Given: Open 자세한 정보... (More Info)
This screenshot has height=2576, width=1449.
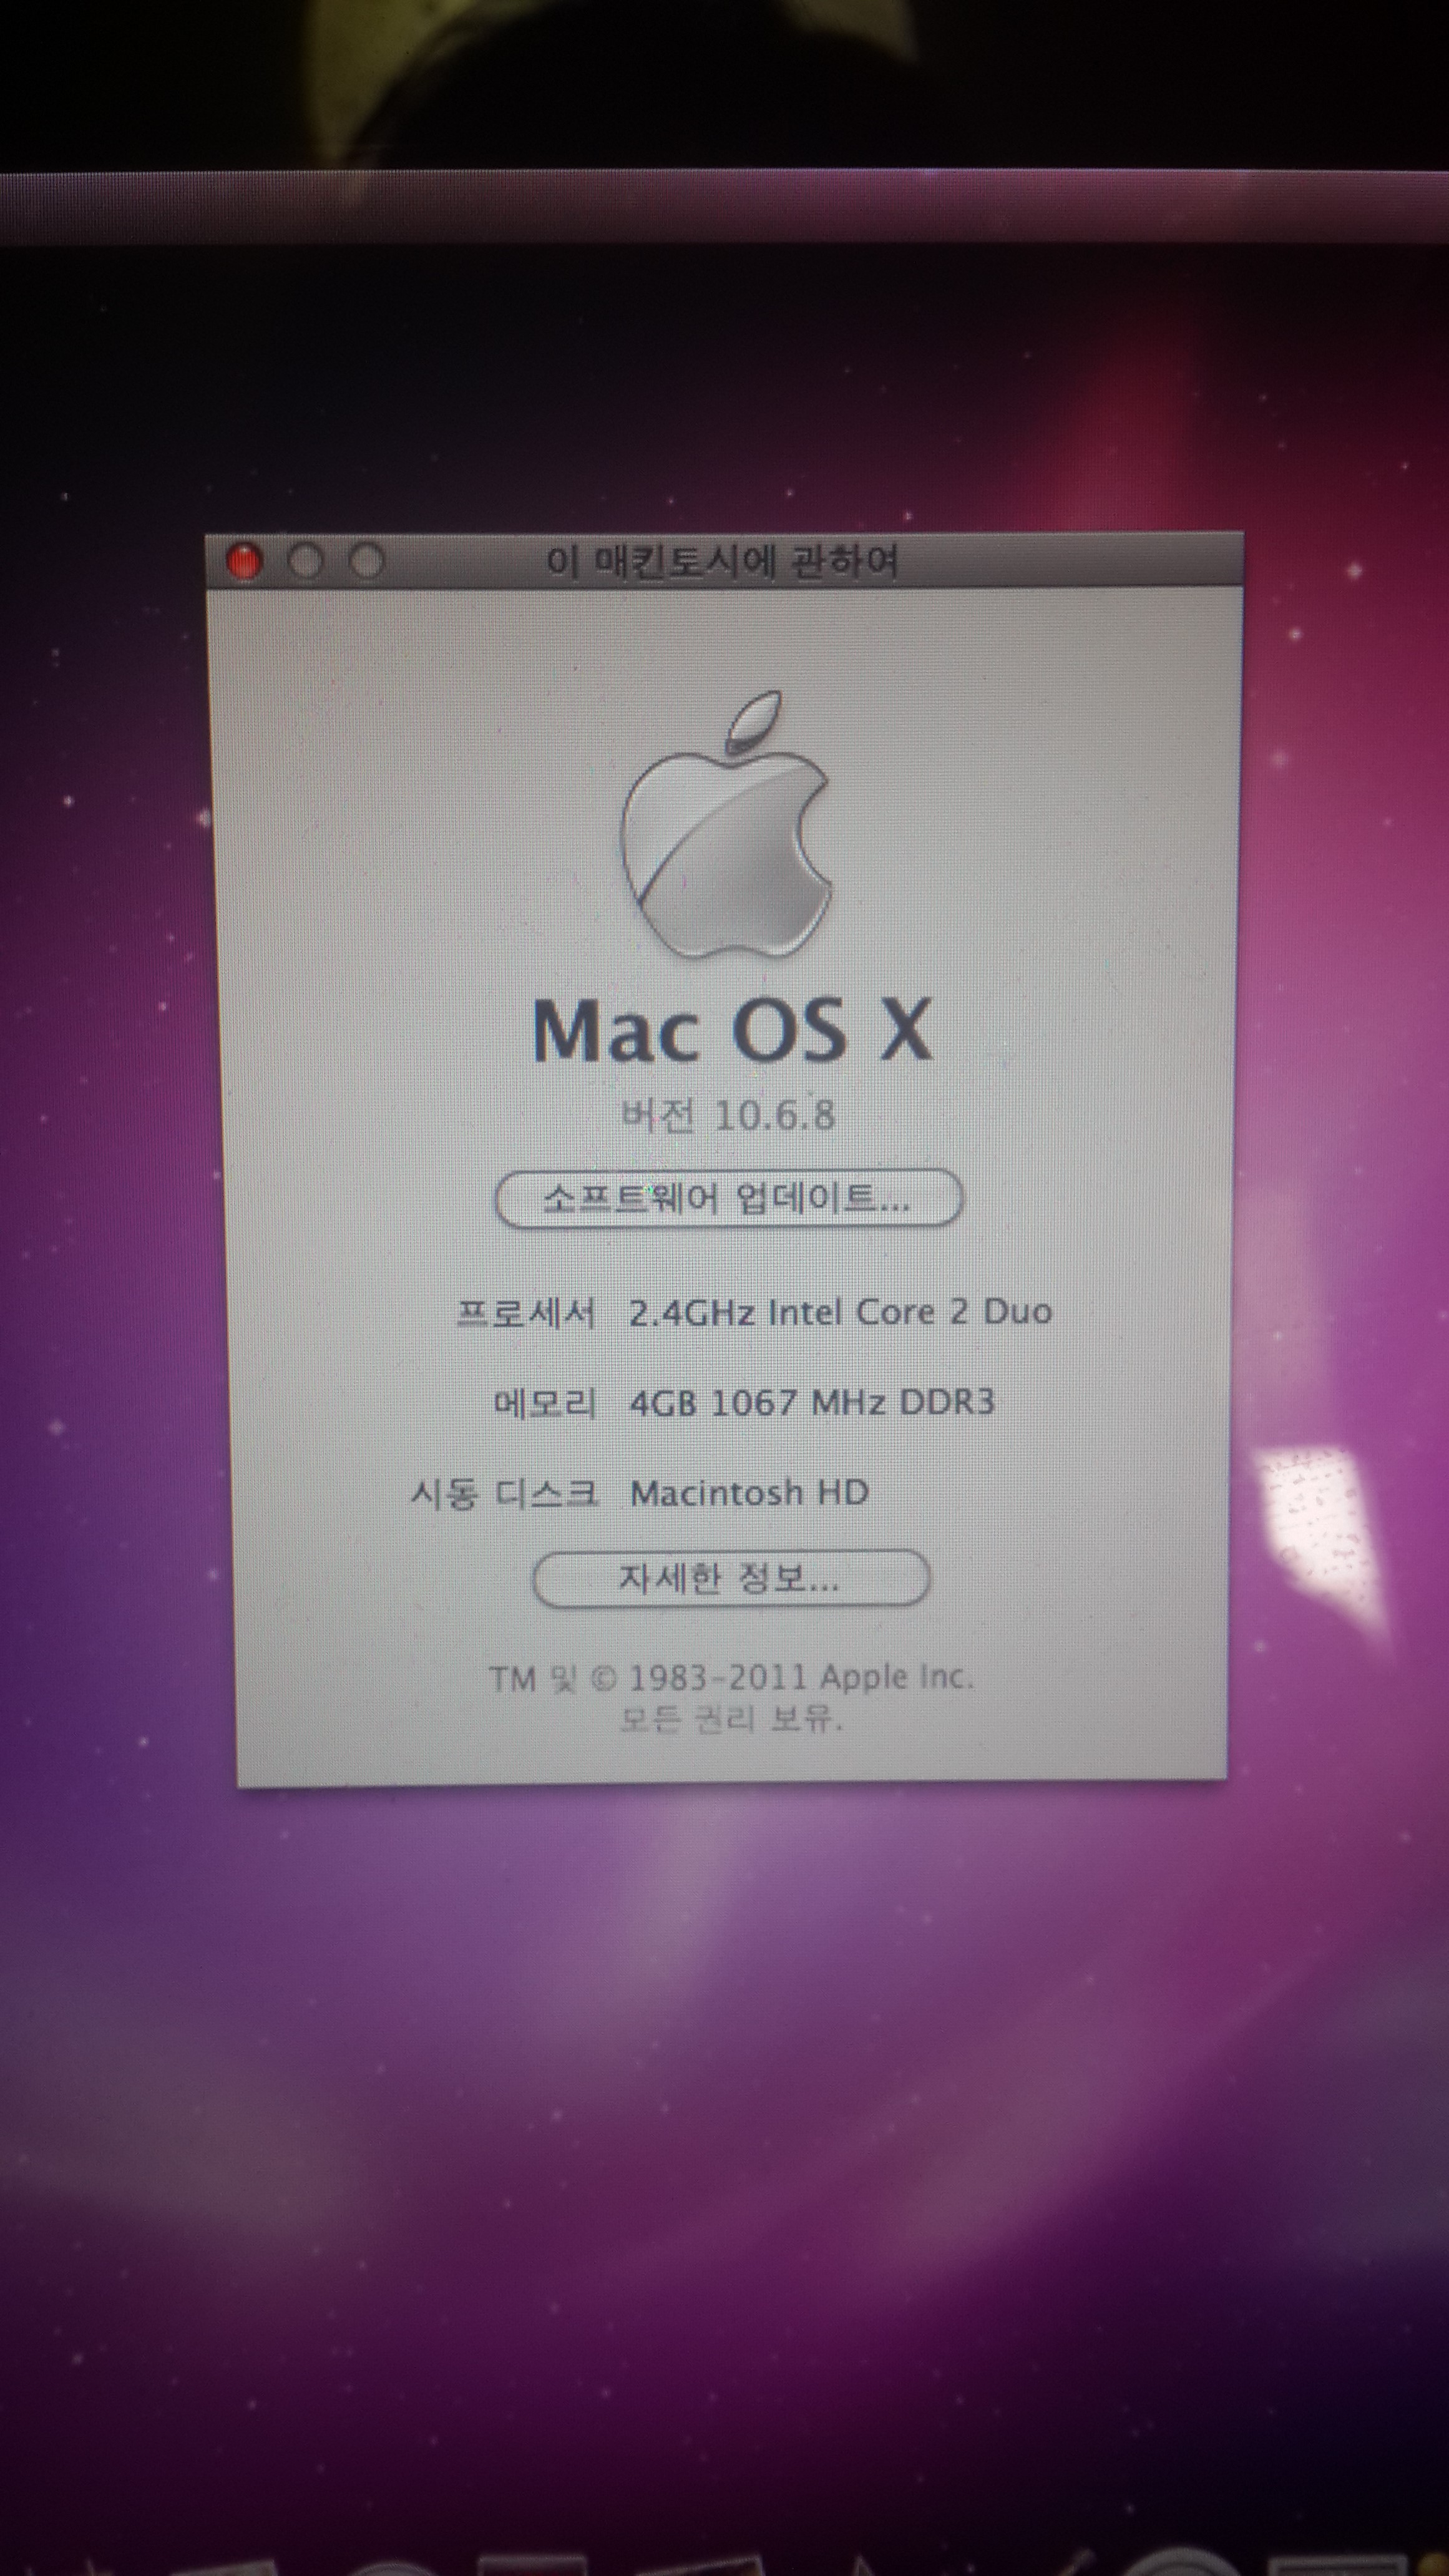Looking at the screenshot, I should pos(730,1579).
